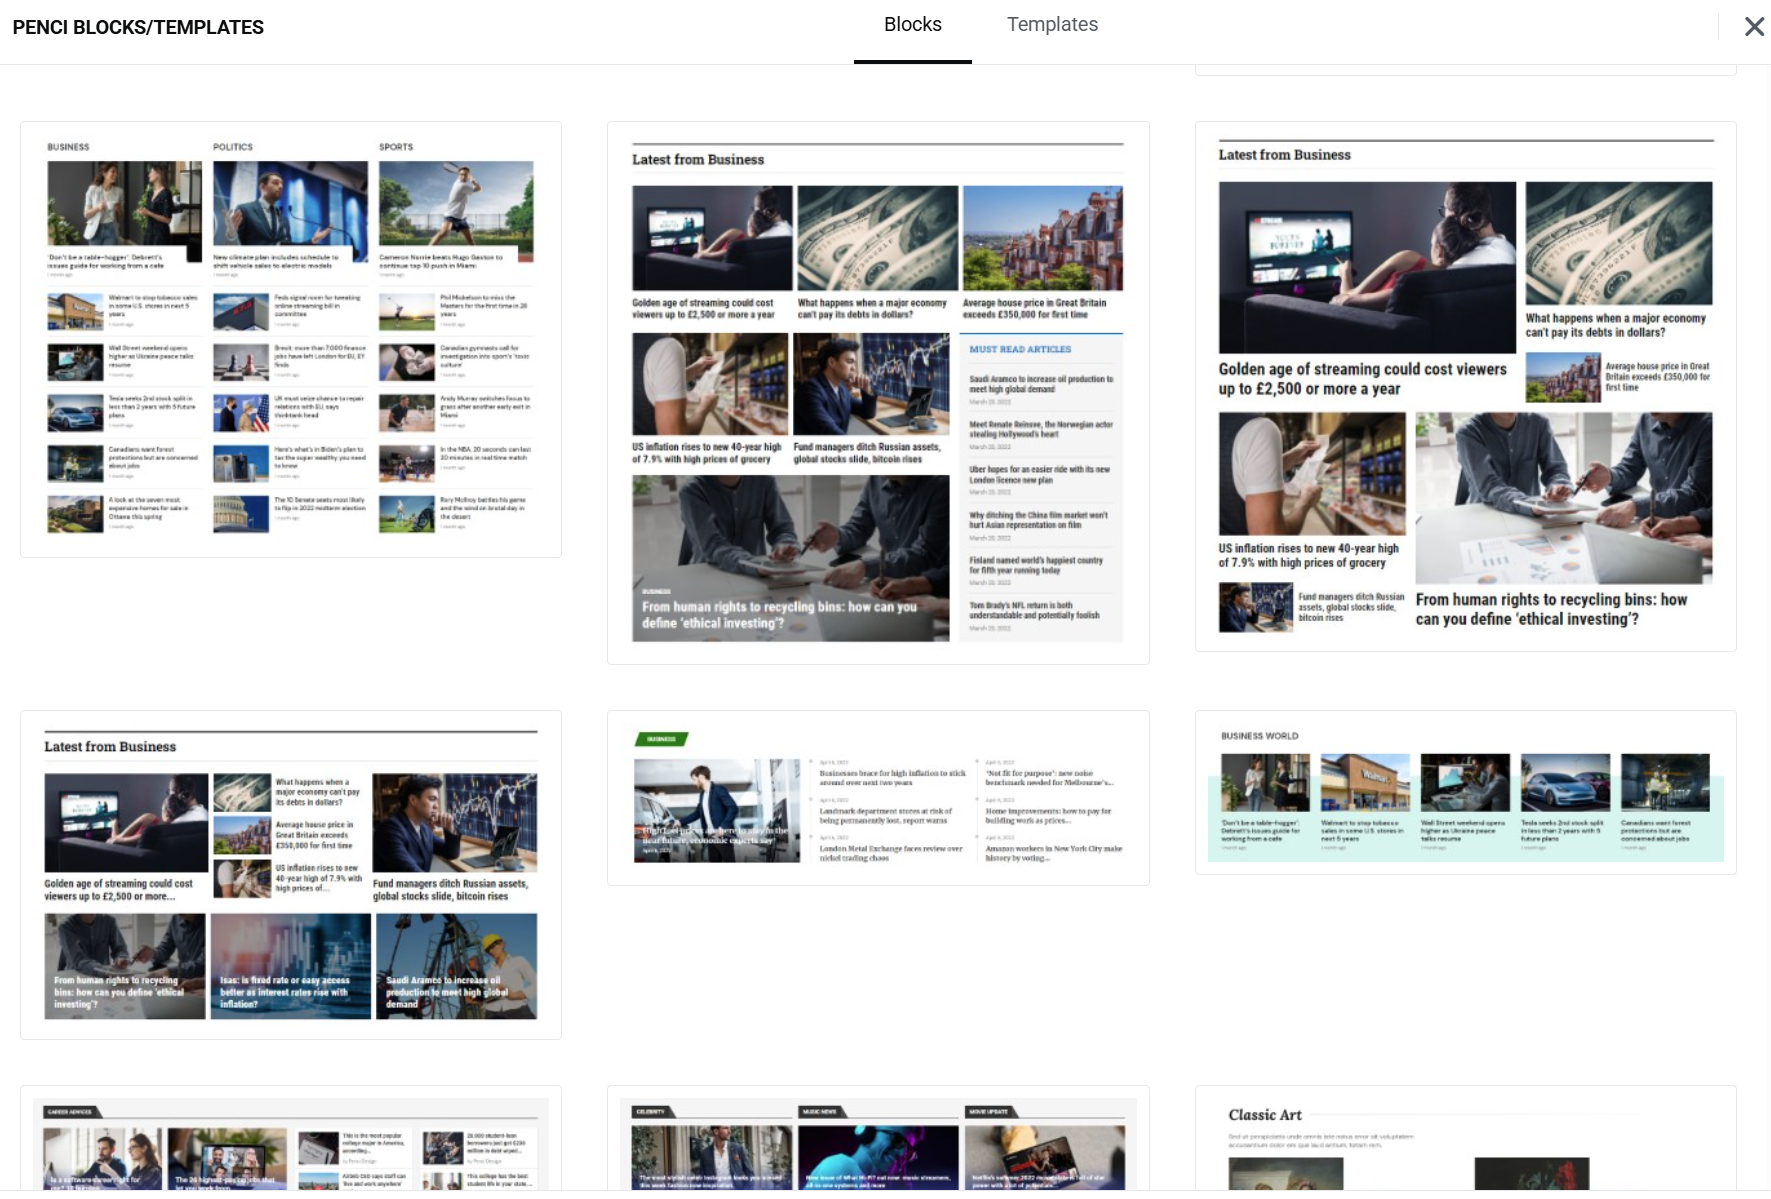This screenshot has width=1771, height=1199.
Task: Pick the Classic Art block
Action: [x=1464, y=1140]
